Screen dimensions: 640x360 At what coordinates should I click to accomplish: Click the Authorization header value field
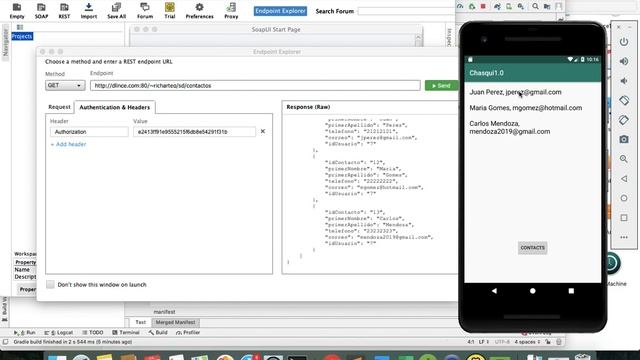pos(194,132)
